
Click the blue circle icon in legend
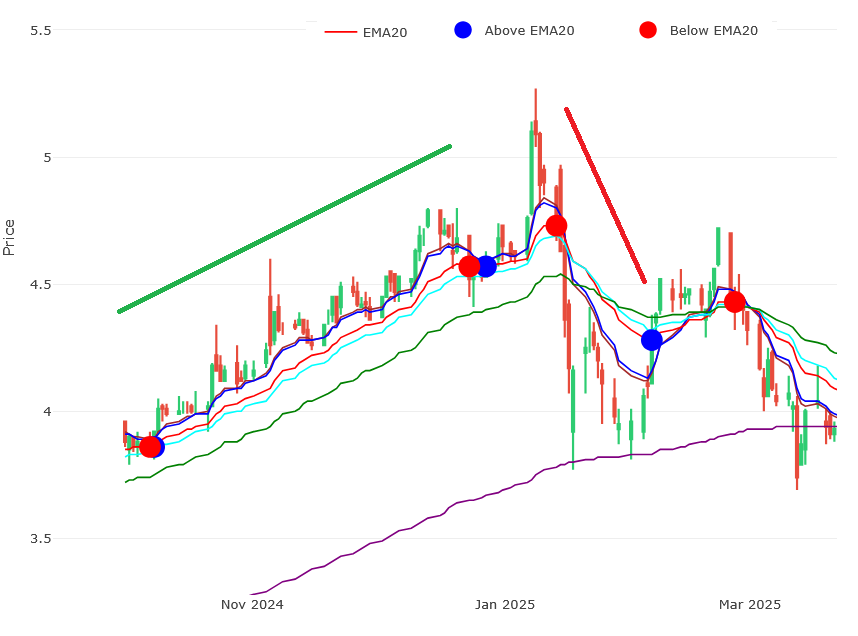tap(463, 30)
